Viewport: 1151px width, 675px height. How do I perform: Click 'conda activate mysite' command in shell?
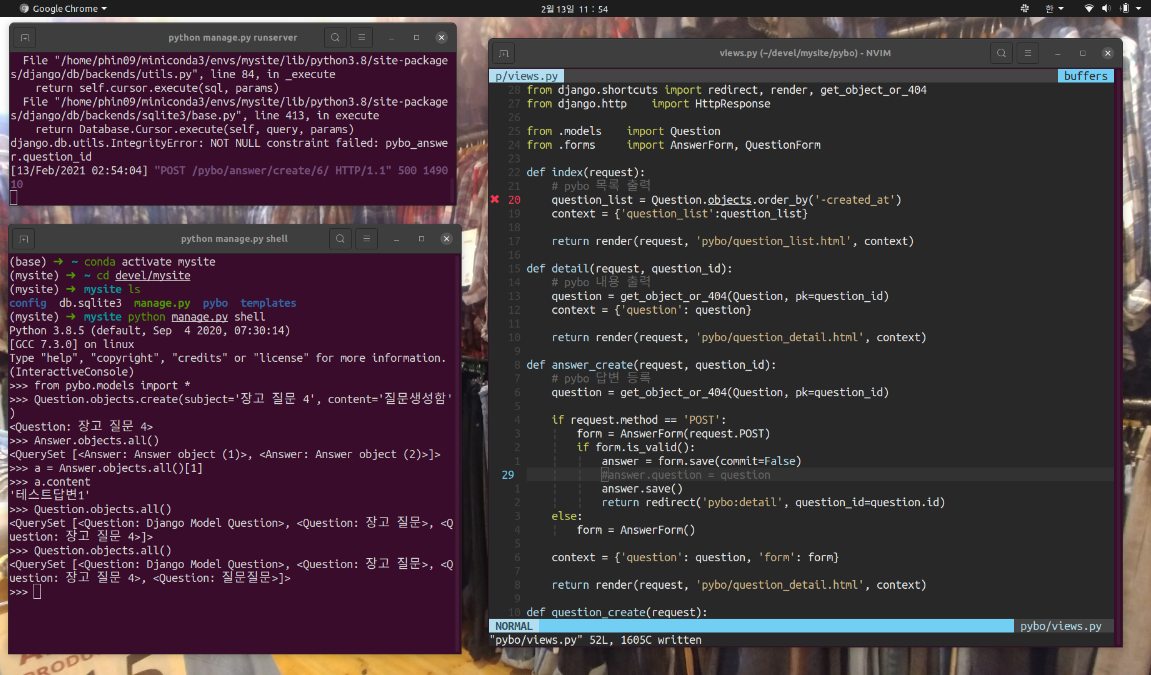(149, 261)
